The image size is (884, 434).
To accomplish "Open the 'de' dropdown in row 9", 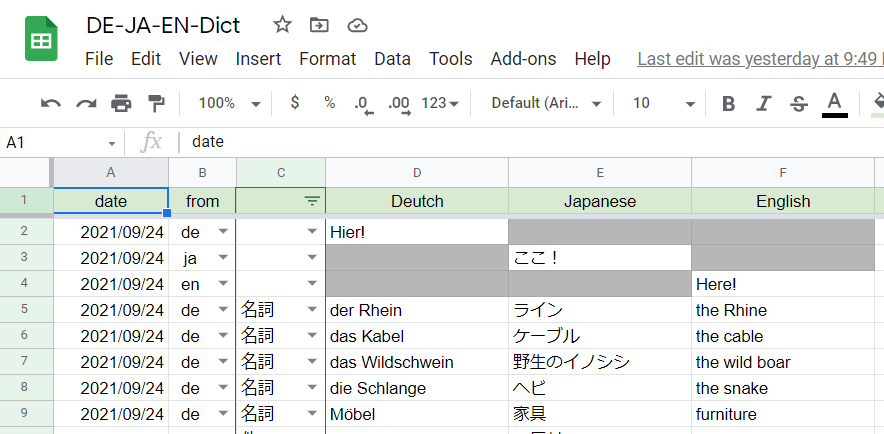I will tap(223, 413).
